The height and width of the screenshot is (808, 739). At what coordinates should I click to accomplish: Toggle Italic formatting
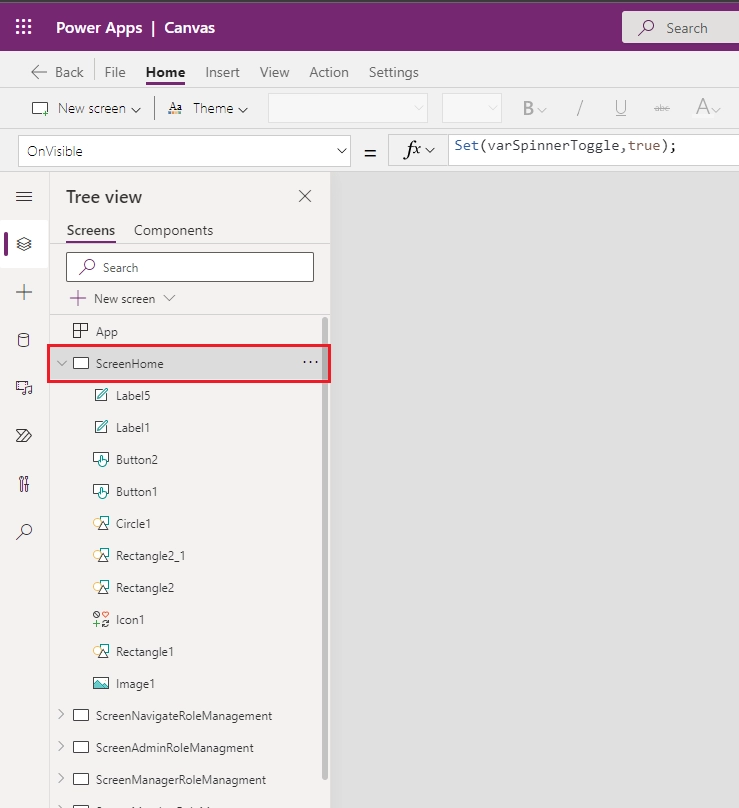point(580,108)
